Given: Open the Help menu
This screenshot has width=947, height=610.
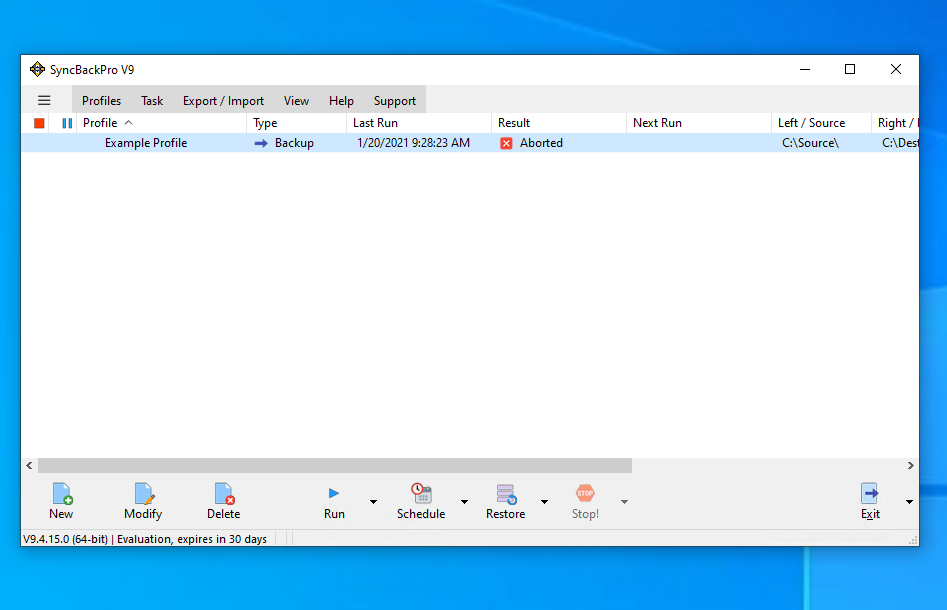Looking at the screenshot, I should click(x=341, y=101).
